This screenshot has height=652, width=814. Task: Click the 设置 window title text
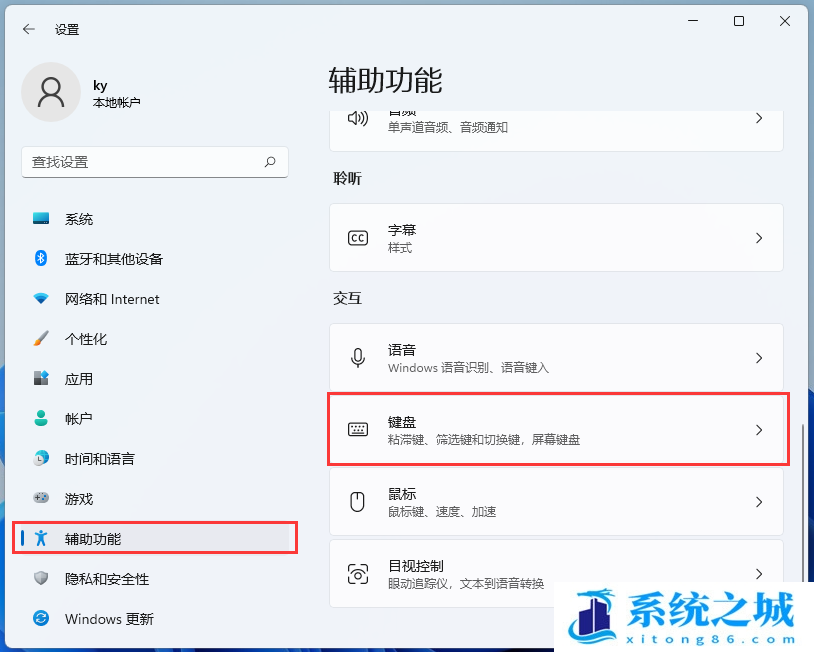tap(67, 30)
